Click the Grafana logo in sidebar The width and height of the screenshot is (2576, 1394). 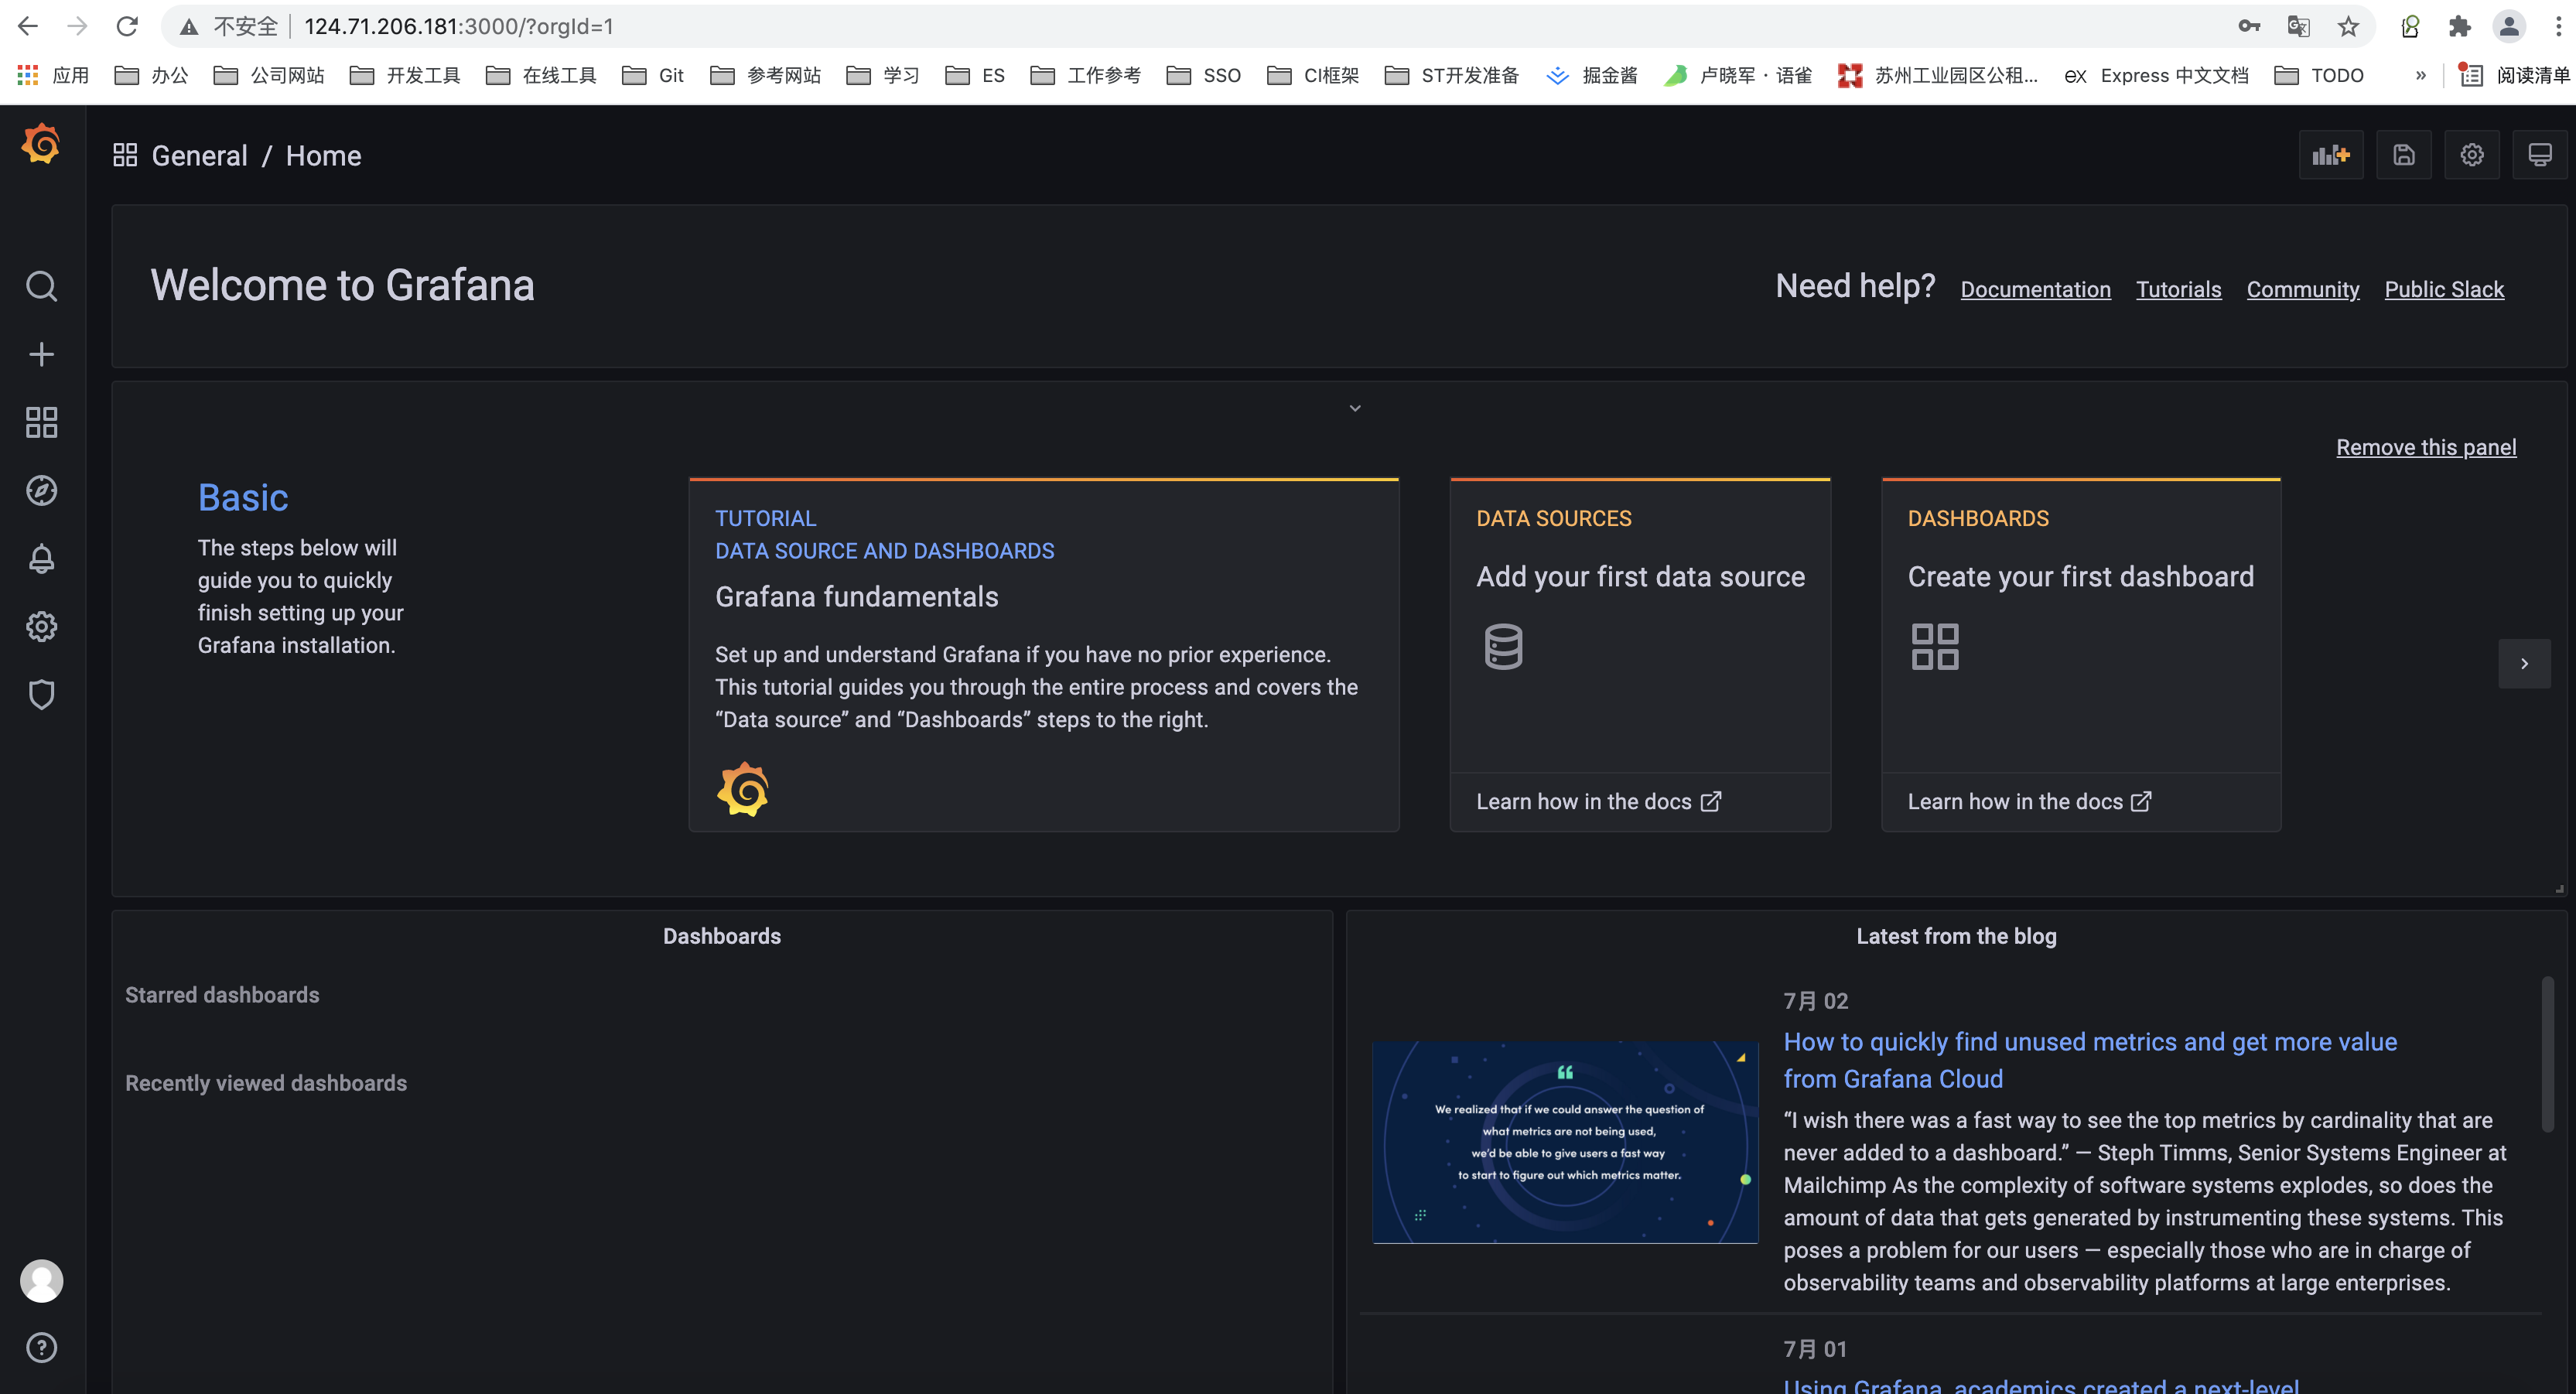[41, 145]
